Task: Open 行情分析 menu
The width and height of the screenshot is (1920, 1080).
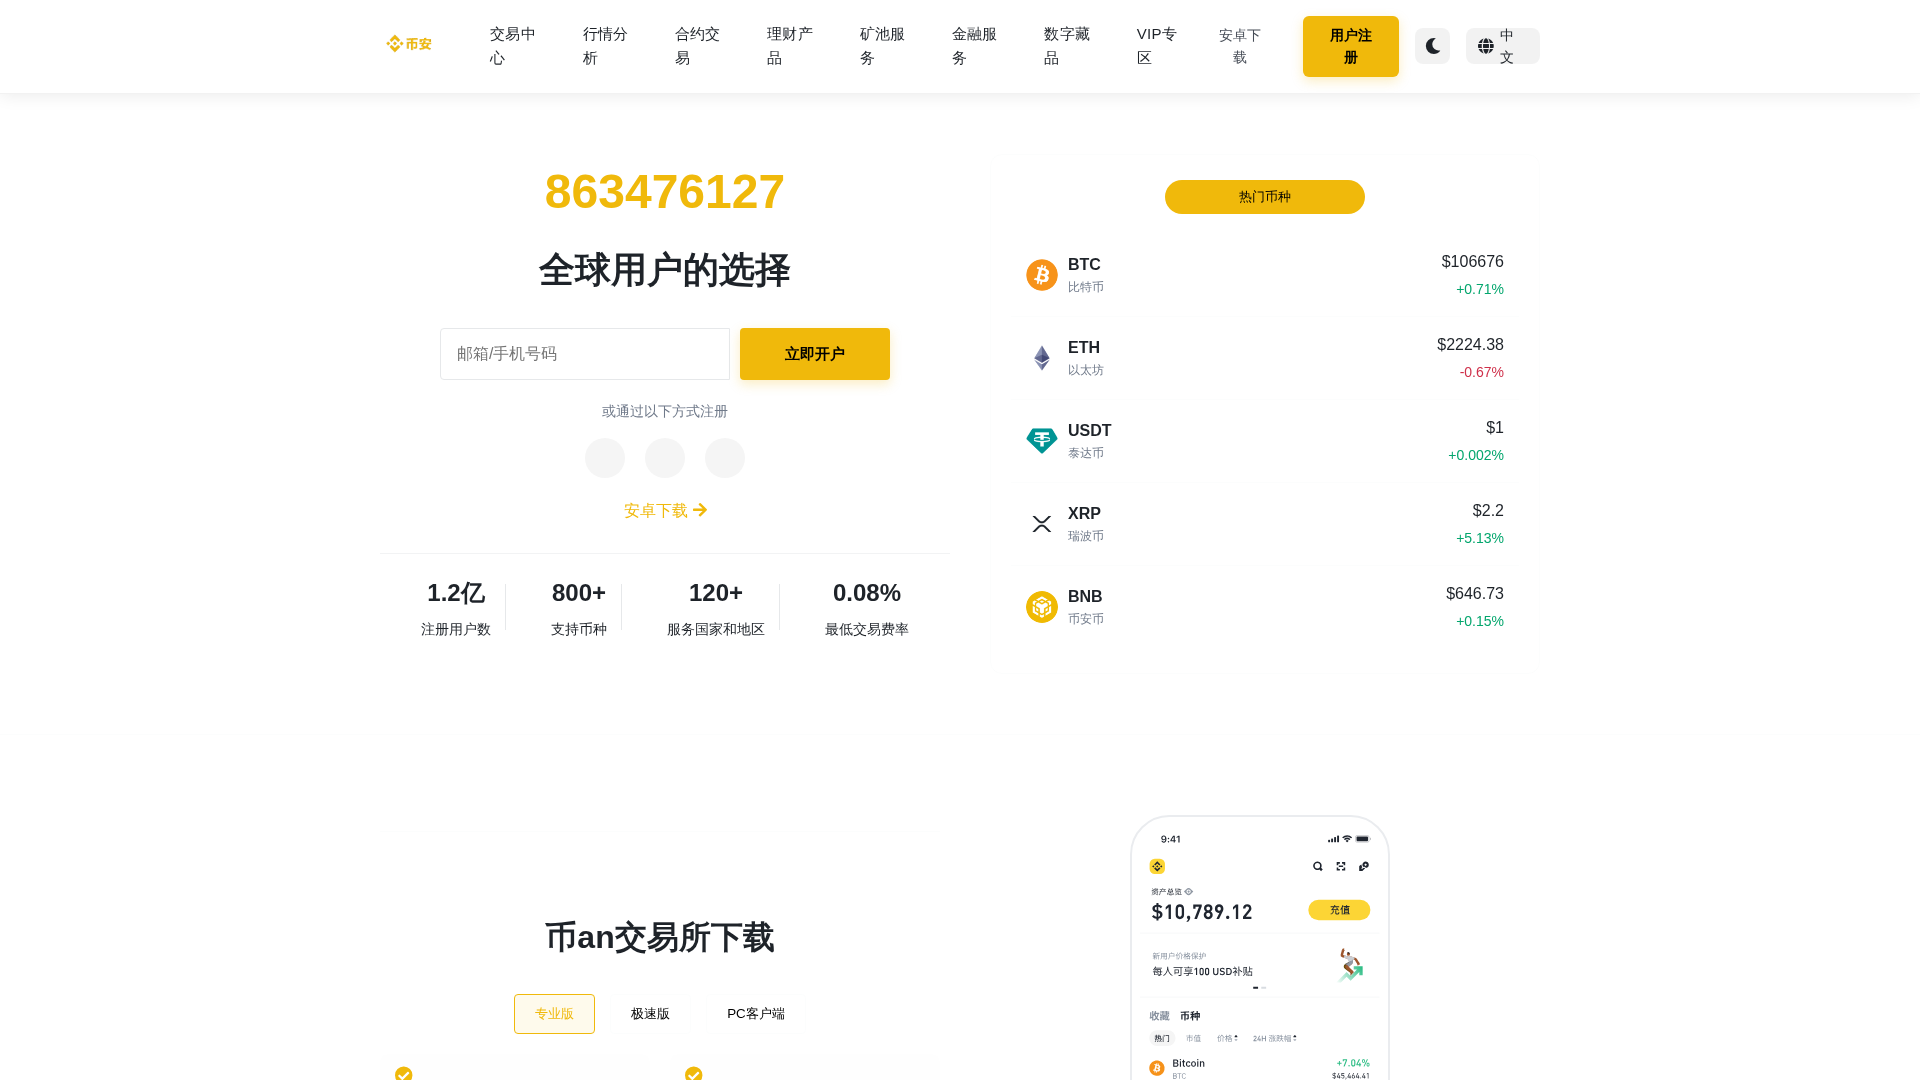Action: [605, 46]
